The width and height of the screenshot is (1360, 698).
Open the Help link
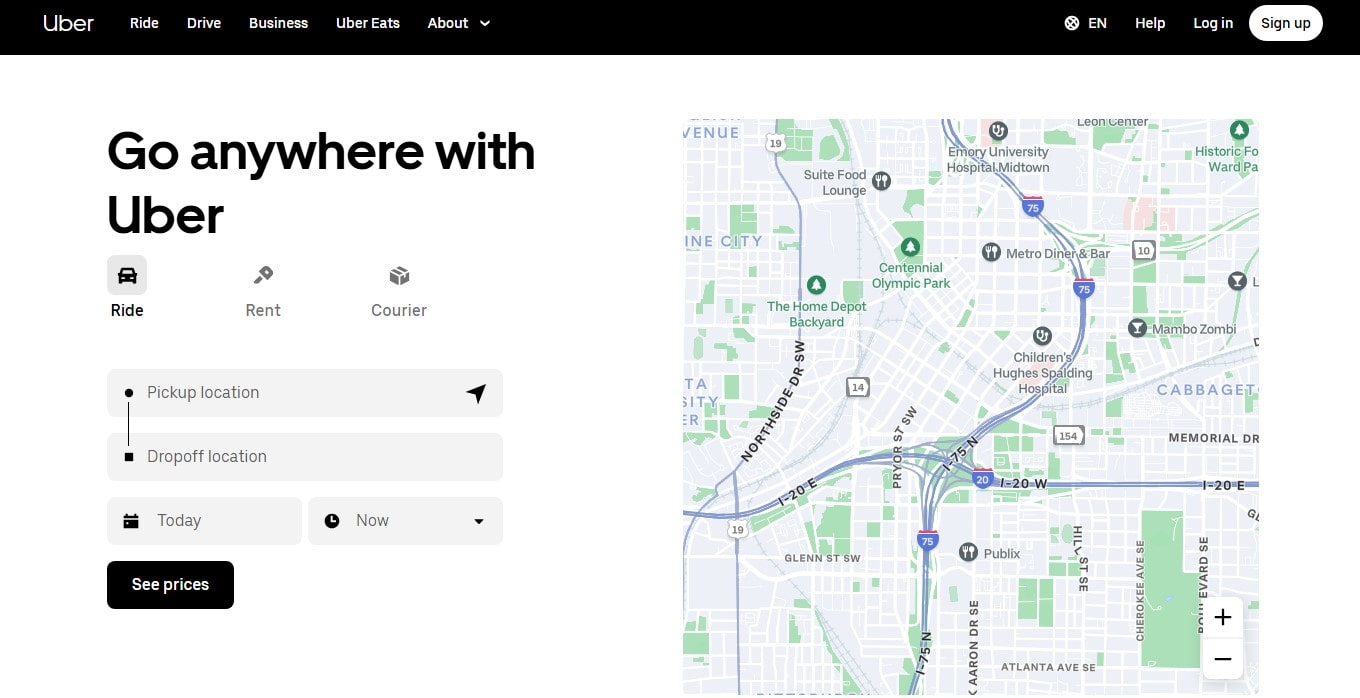[x=1150, y=23]
